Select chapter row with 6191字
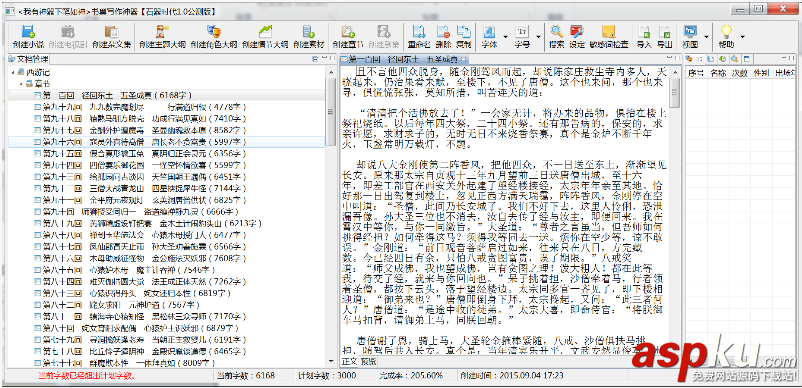This screenshot has height=388, width=802. click(x=167, y=340)
